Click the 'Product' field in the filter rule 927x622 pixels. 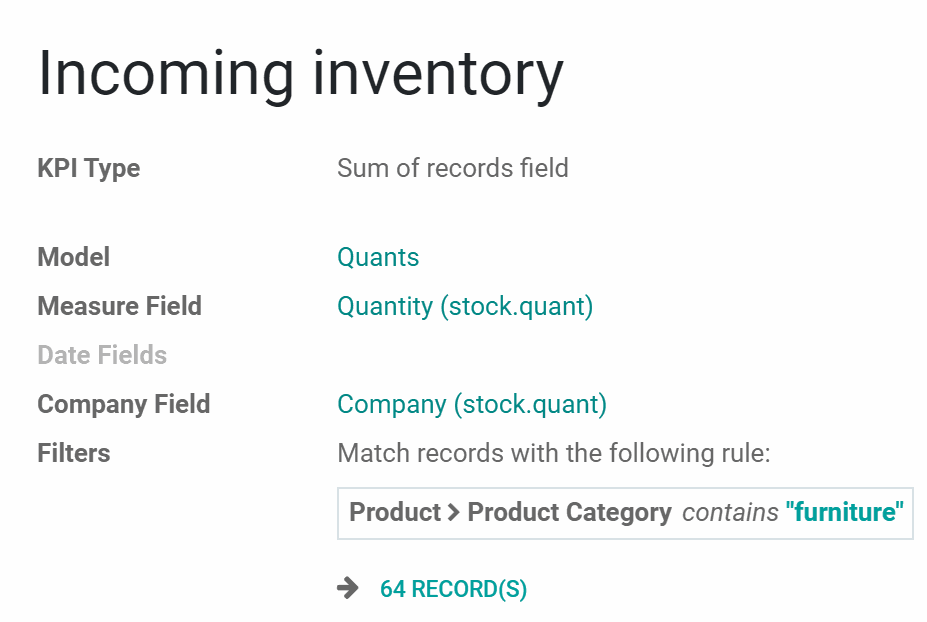coord(395,512)
